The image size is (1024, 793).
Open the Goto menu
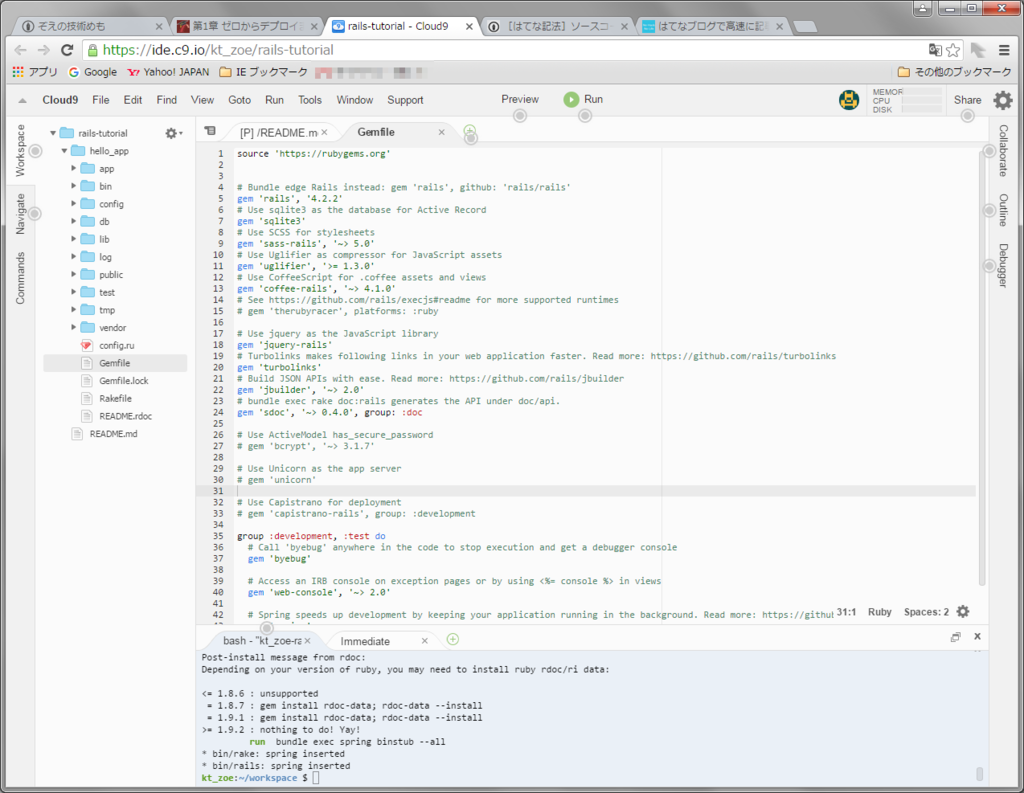[x=239, y=100]
